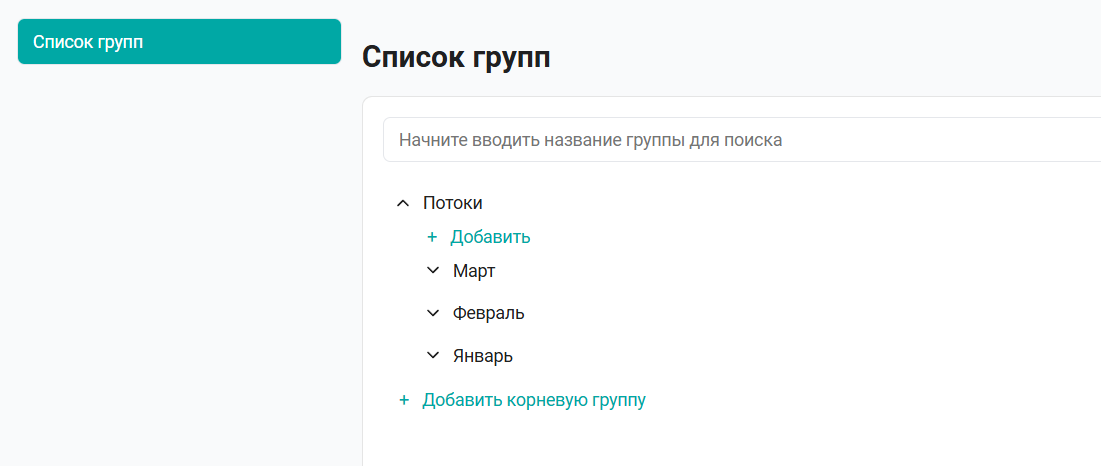Screen dimensions: 1101x466
Task: Click the Список групп page heading
Action: pyautogui.click(x=456, y=58)
